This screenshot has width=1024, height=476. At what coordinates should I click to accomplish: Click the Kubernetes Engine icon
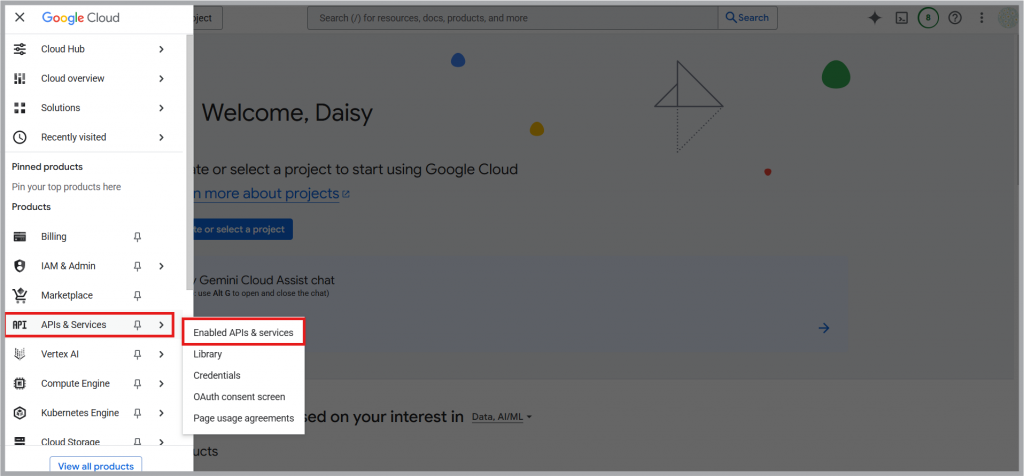[20, 413]
